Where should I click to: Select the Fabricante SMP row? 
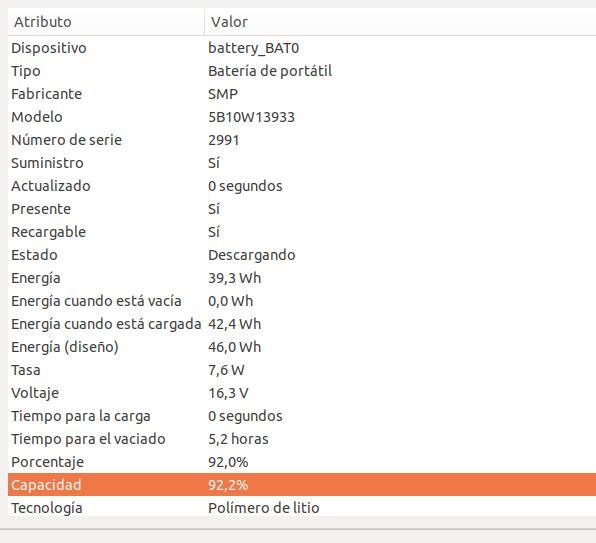pyautogui.click(x=302, y=94)
